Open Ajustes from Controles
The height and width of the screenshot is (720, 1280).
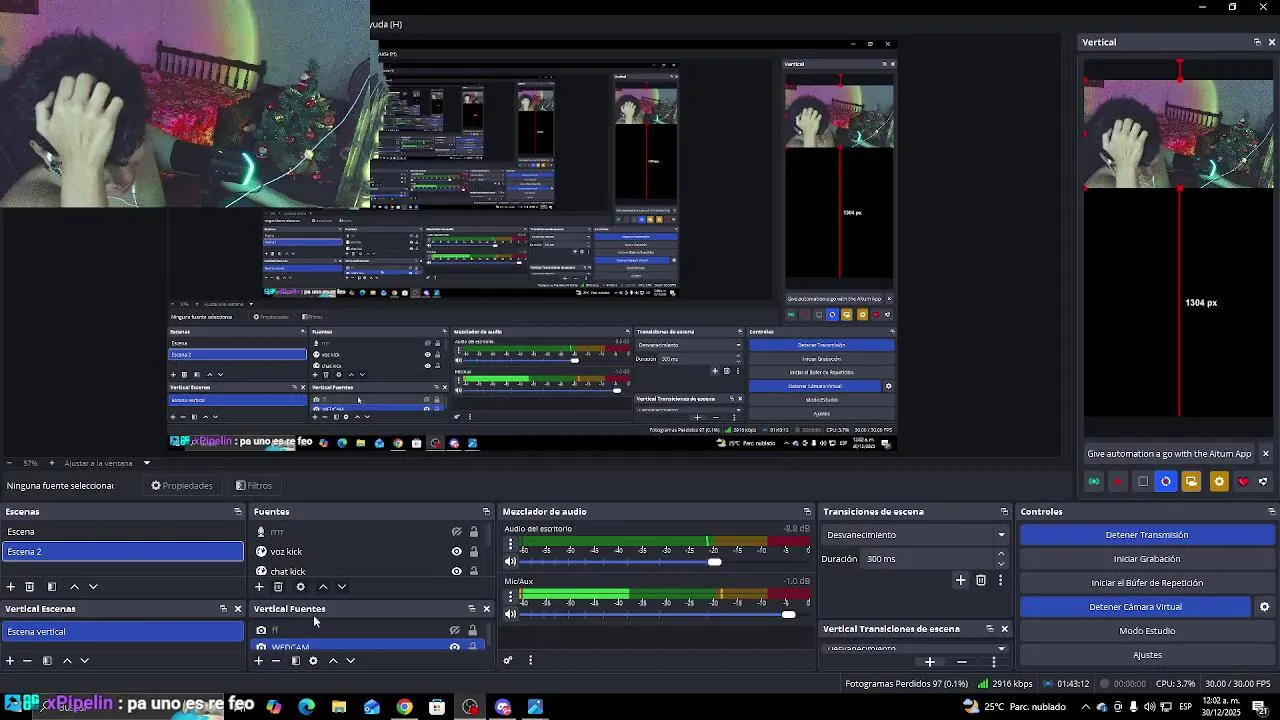coord(1147,655)
